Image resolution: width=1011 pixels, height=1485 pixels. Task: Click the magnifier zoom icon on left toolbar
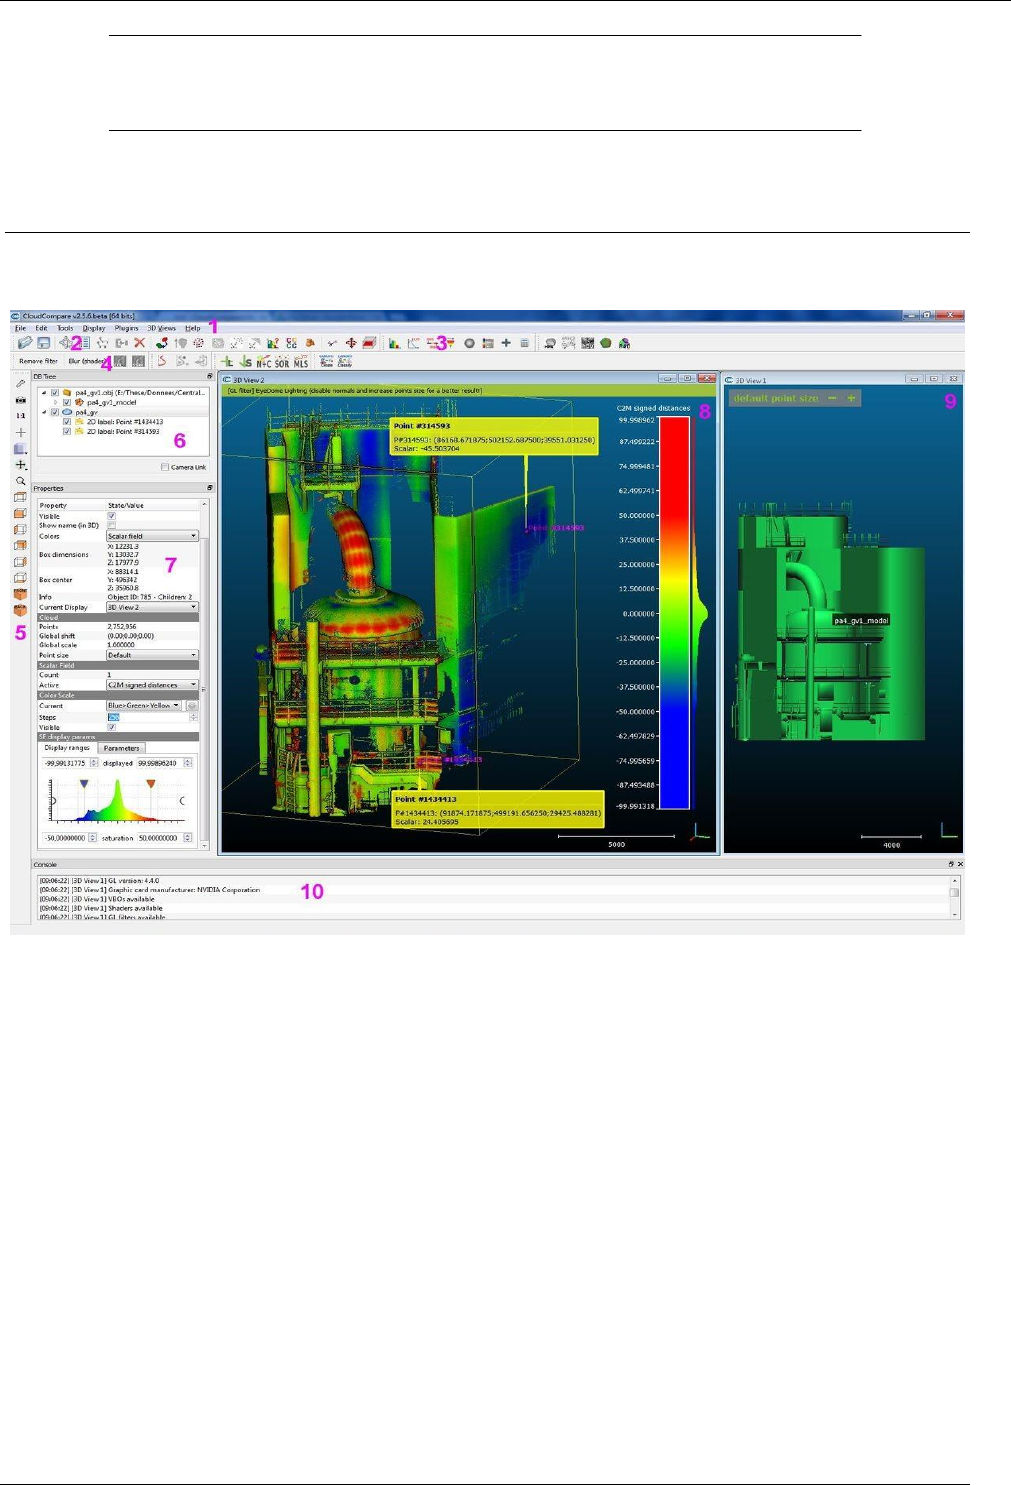[20, 481]
